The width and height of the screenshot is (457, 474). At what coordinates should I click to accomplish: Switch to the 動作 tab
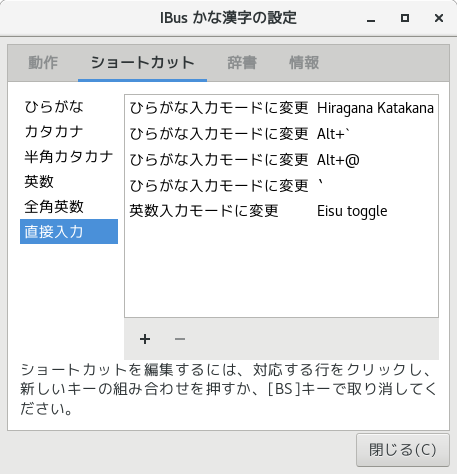click(x=43, y=63)
